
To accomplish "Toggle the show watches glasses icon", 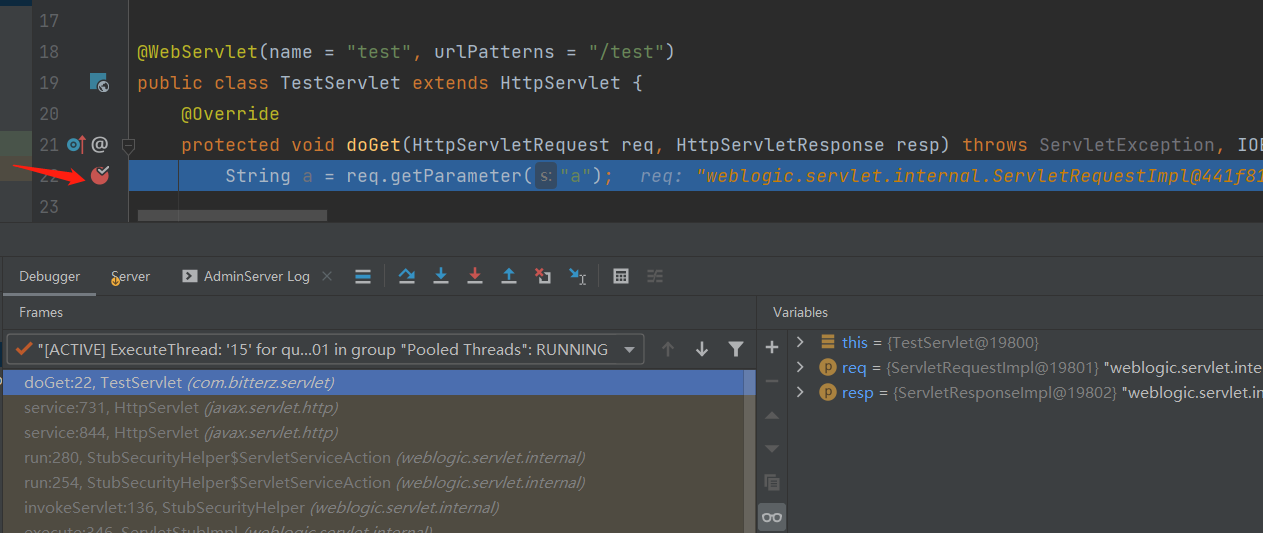I will click(x=772, y=517).
